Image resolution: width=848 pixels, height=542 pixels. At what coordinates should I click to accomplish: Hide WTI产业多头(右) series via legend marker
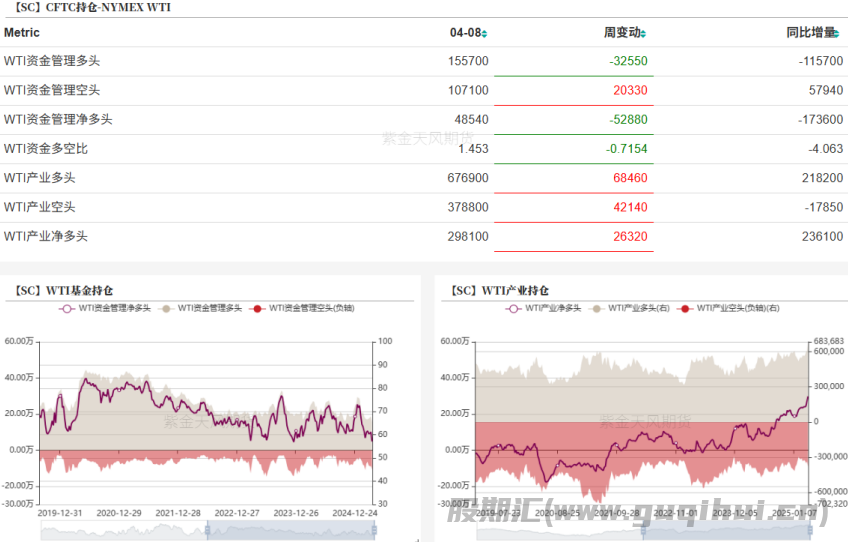(x=598, y=309)
